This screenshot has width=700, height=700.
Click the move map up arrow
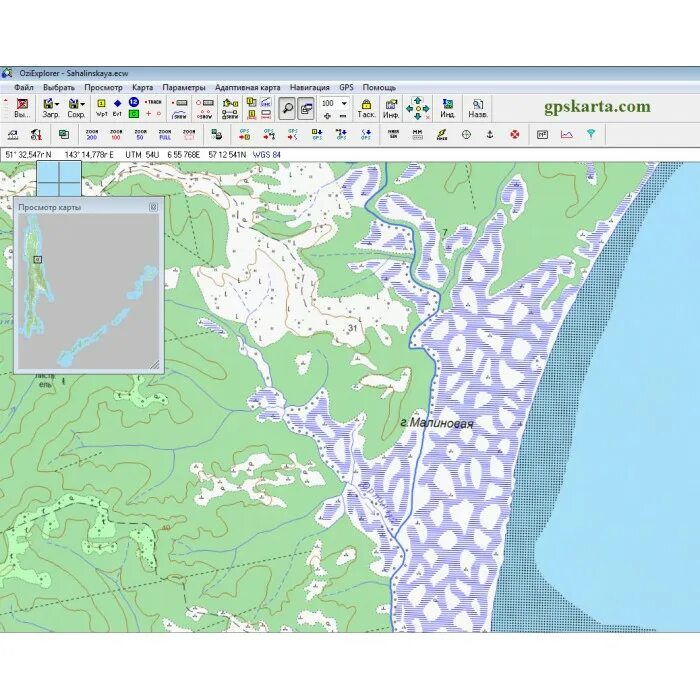click(418, 100)
